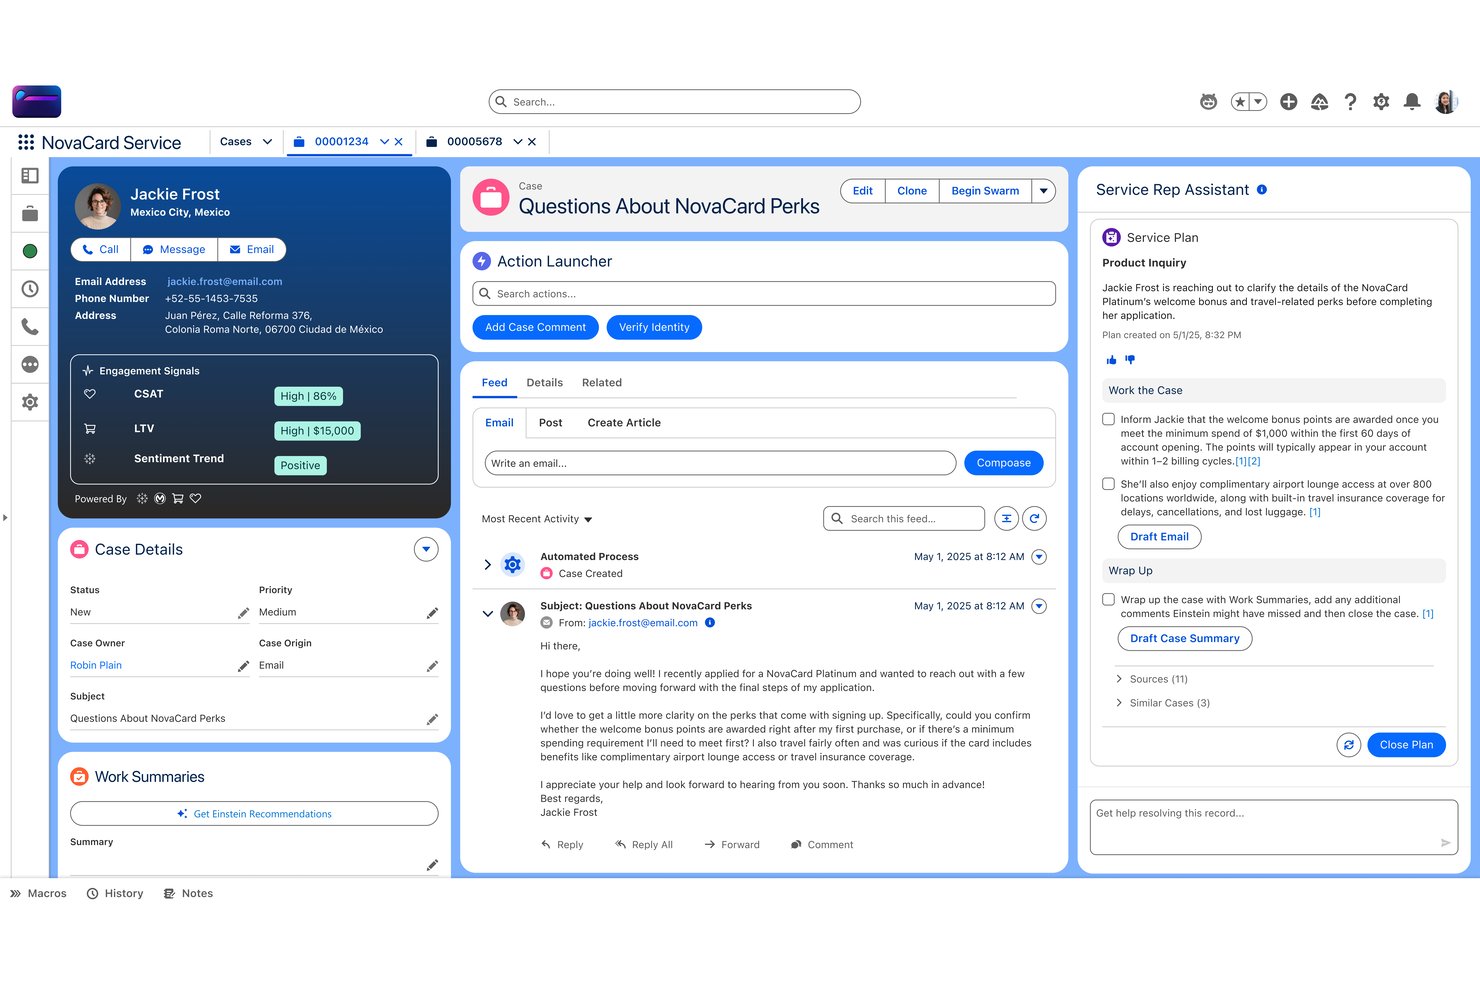
Task: Open the phone icon in left sidebar
Action: 30,326
